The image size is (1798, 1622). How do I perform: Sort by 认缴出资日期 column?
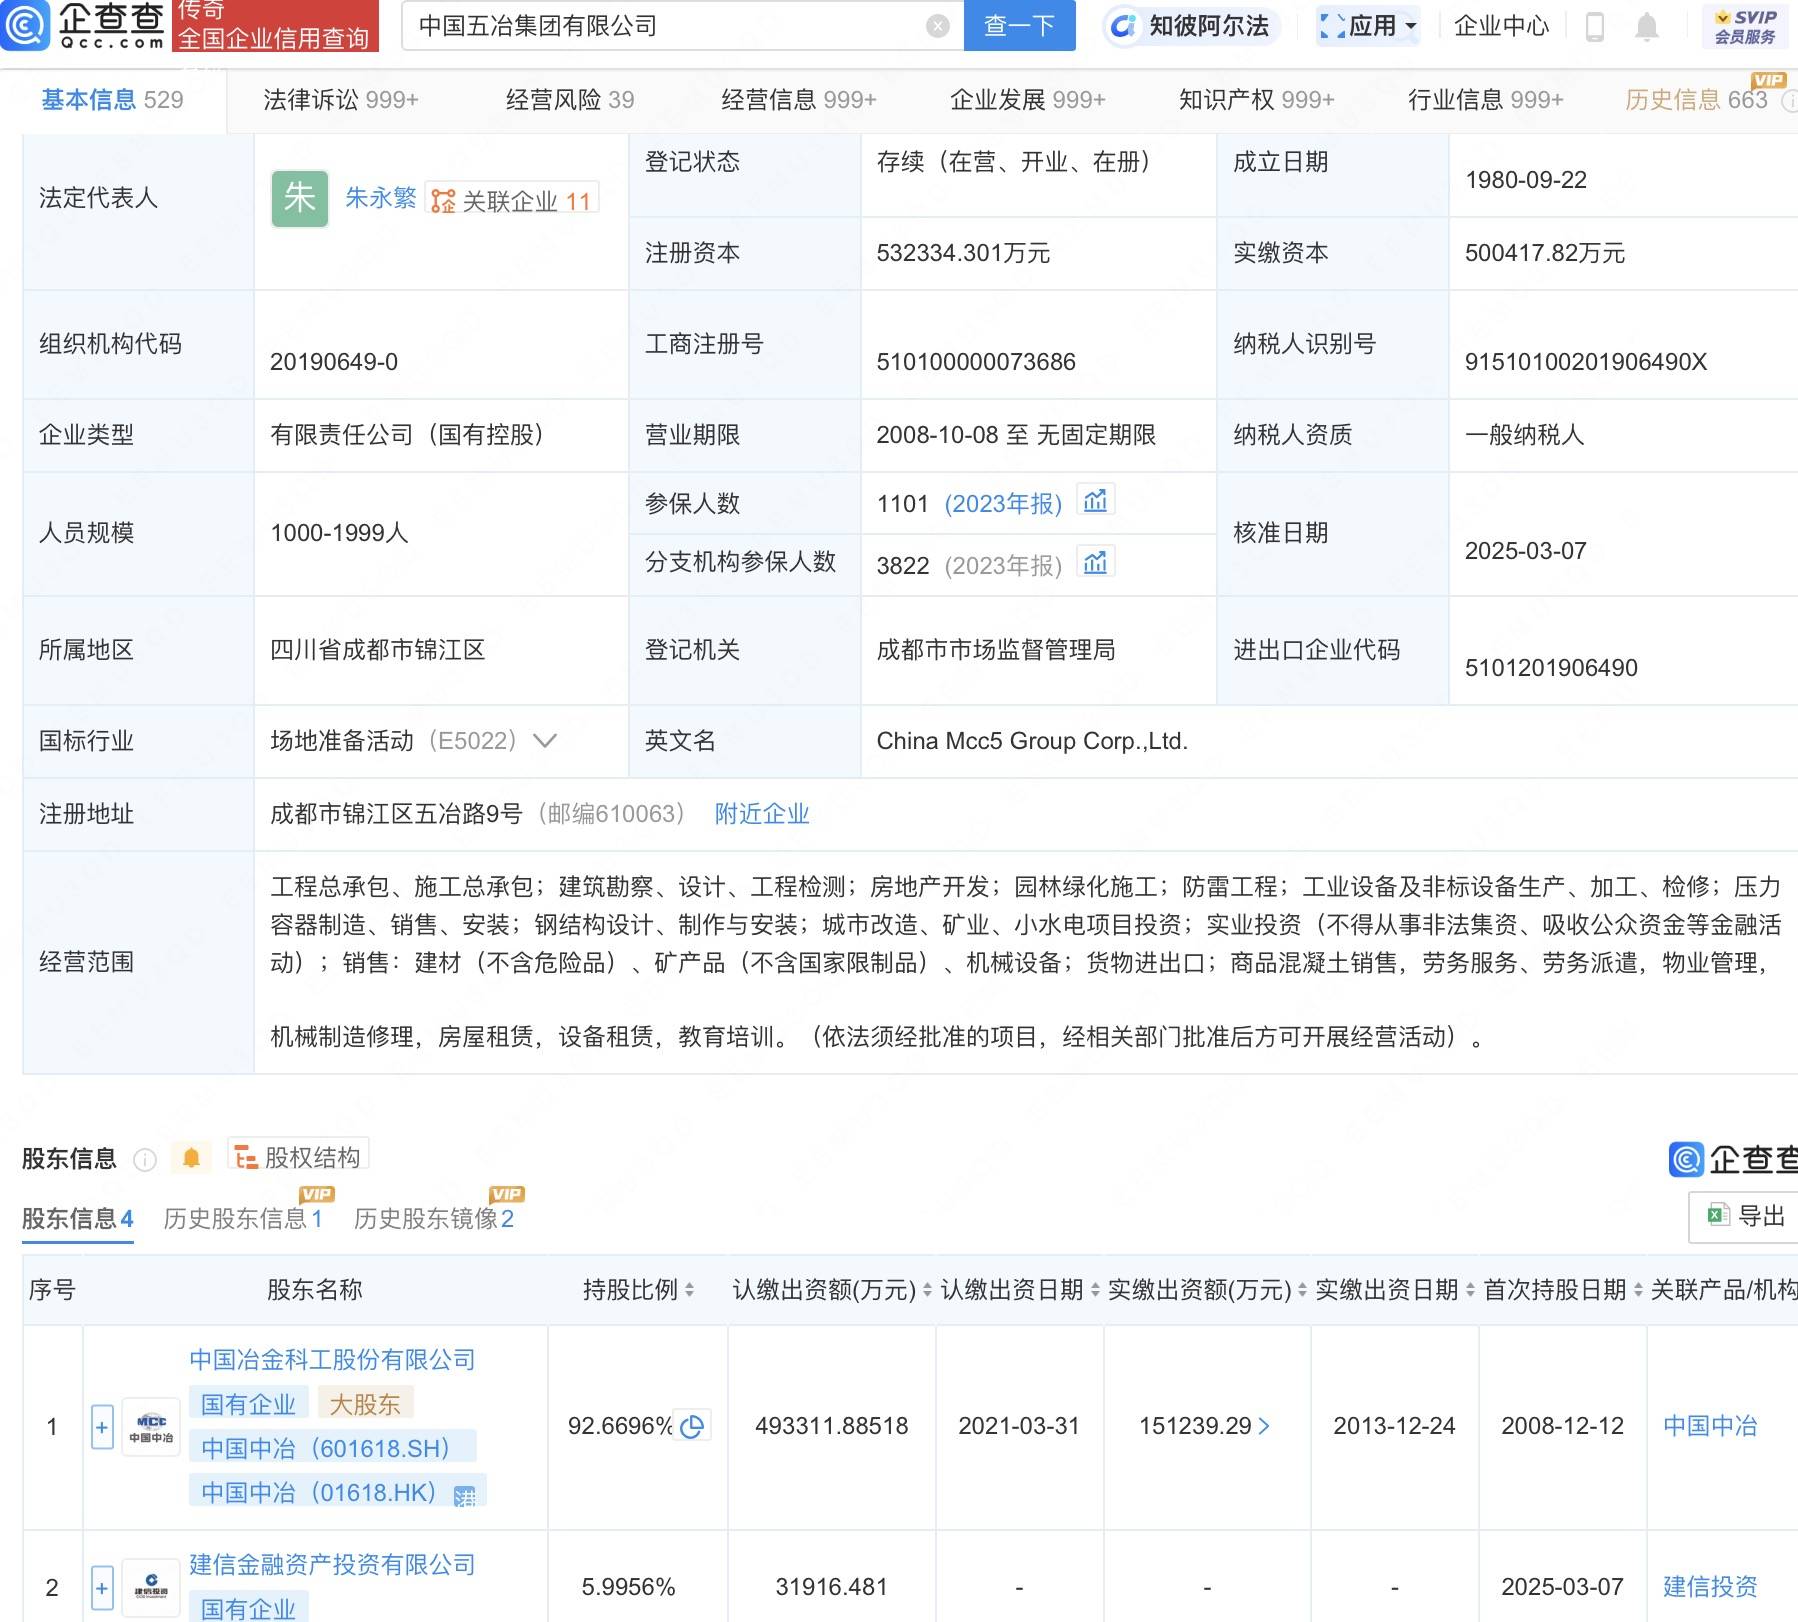[x=1095, y=1290]
